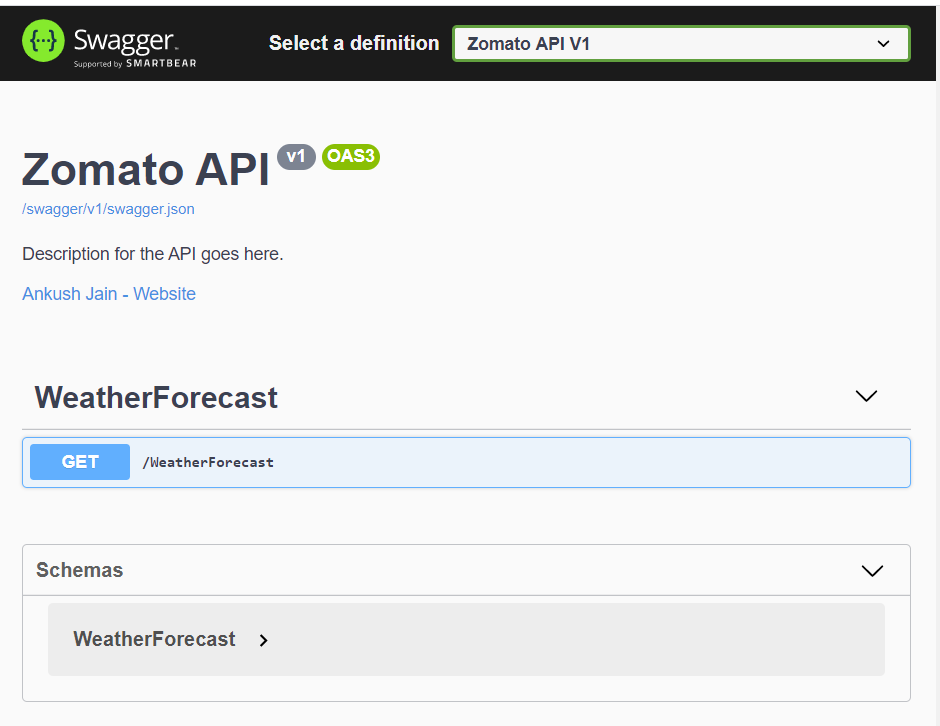The image size is (940, 726).
Task: Choose Zomato API V1 from the selector
Action: (x=681, y=43)
